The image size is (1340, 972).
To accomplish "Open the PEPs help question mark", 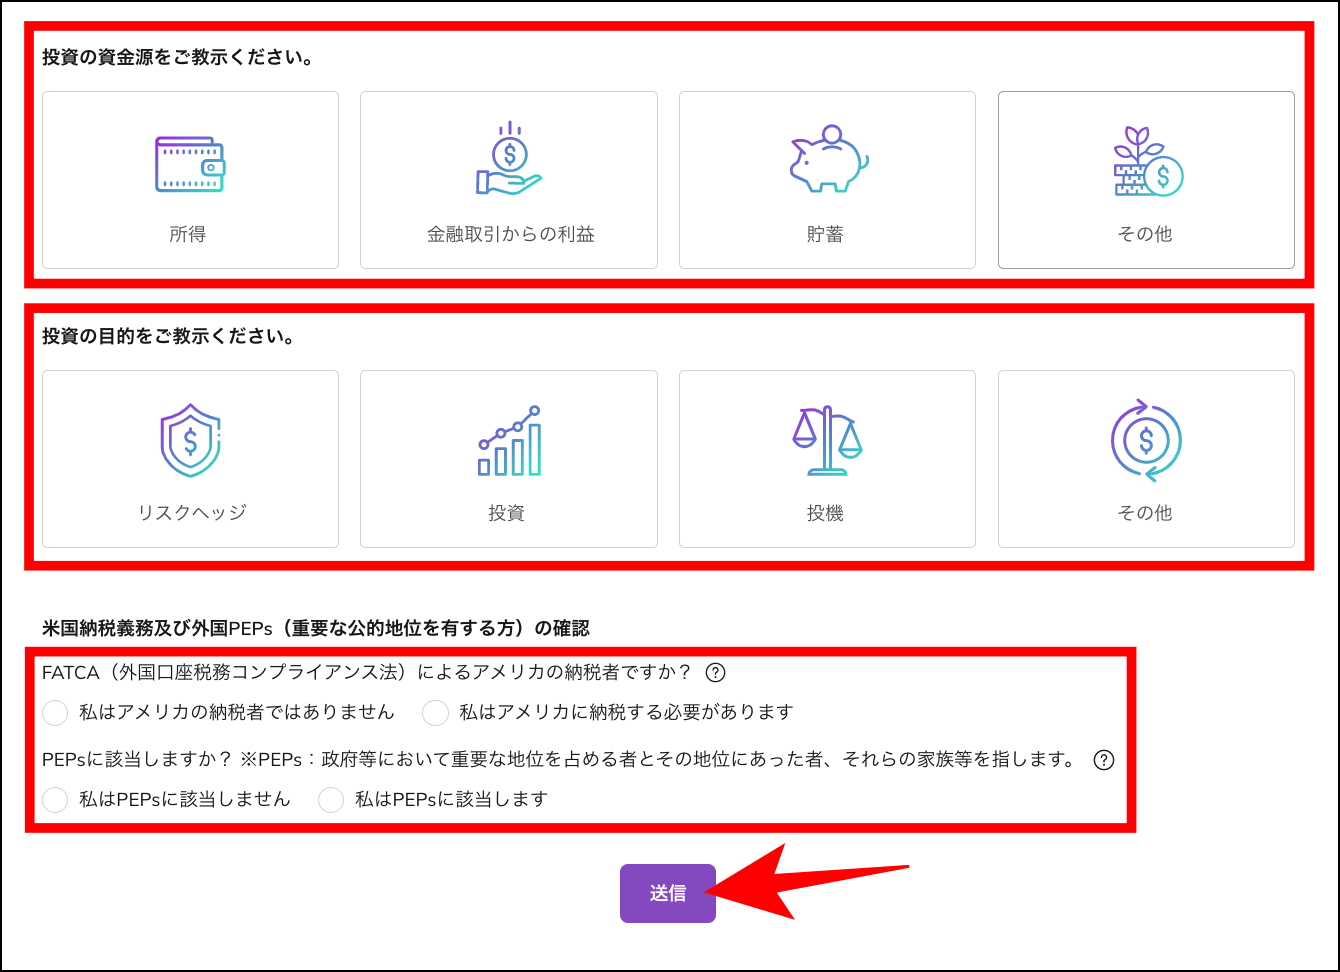I will [x=1104, y=762].
